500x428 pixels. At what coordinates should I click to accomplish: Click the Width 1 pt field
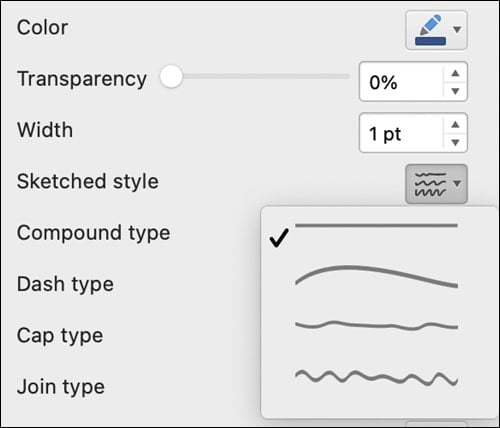pos(401,133)
